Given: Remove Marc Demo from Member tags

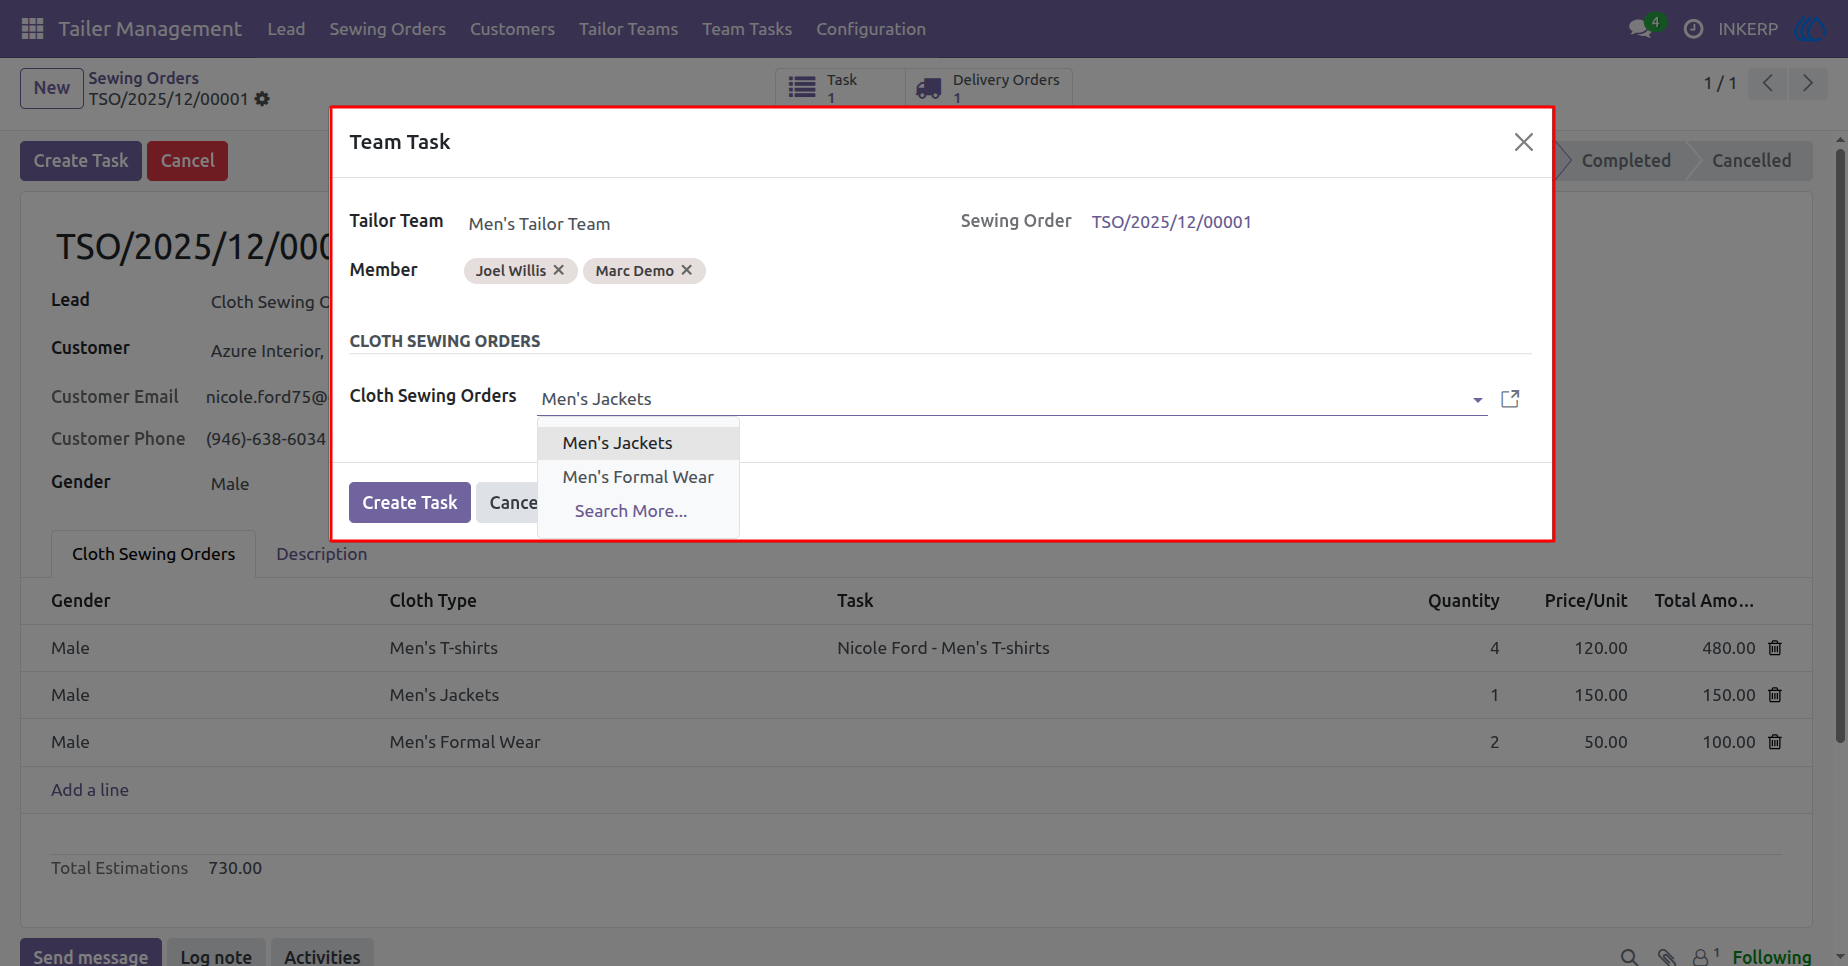Looking at the screenshot, I should (x=687, y=270).
